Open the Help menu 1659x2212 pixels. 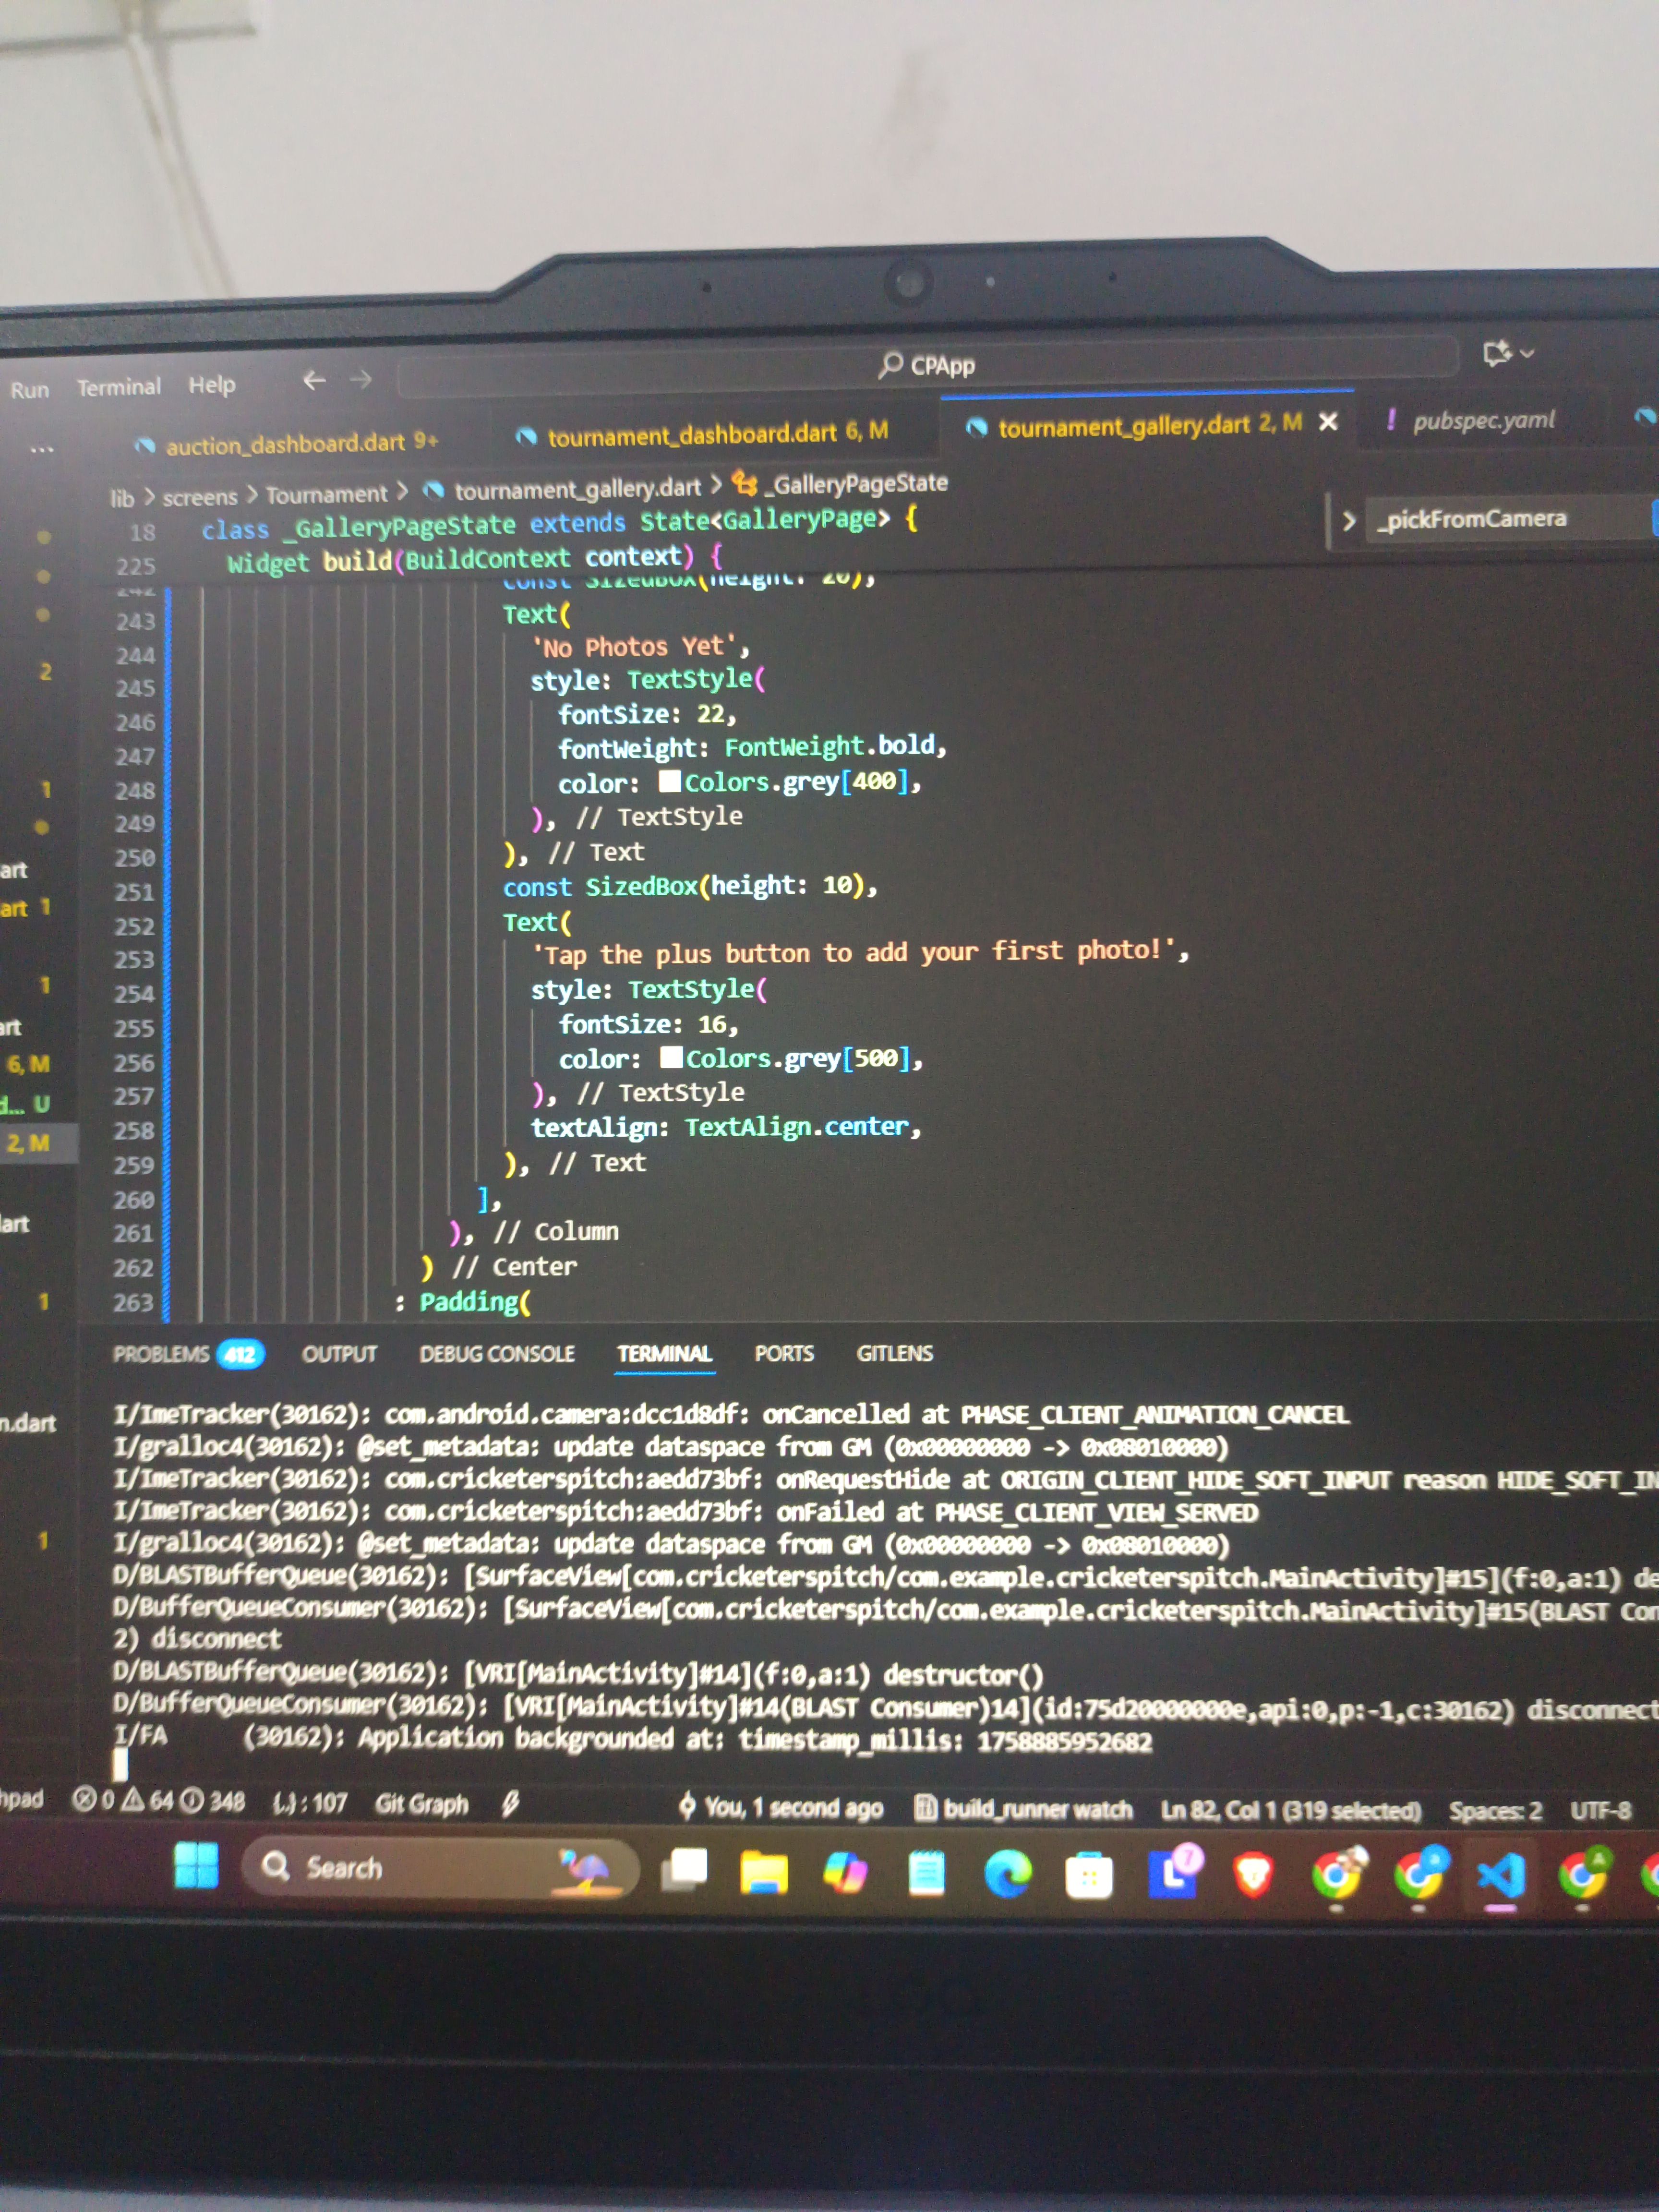tap(212, 384)
